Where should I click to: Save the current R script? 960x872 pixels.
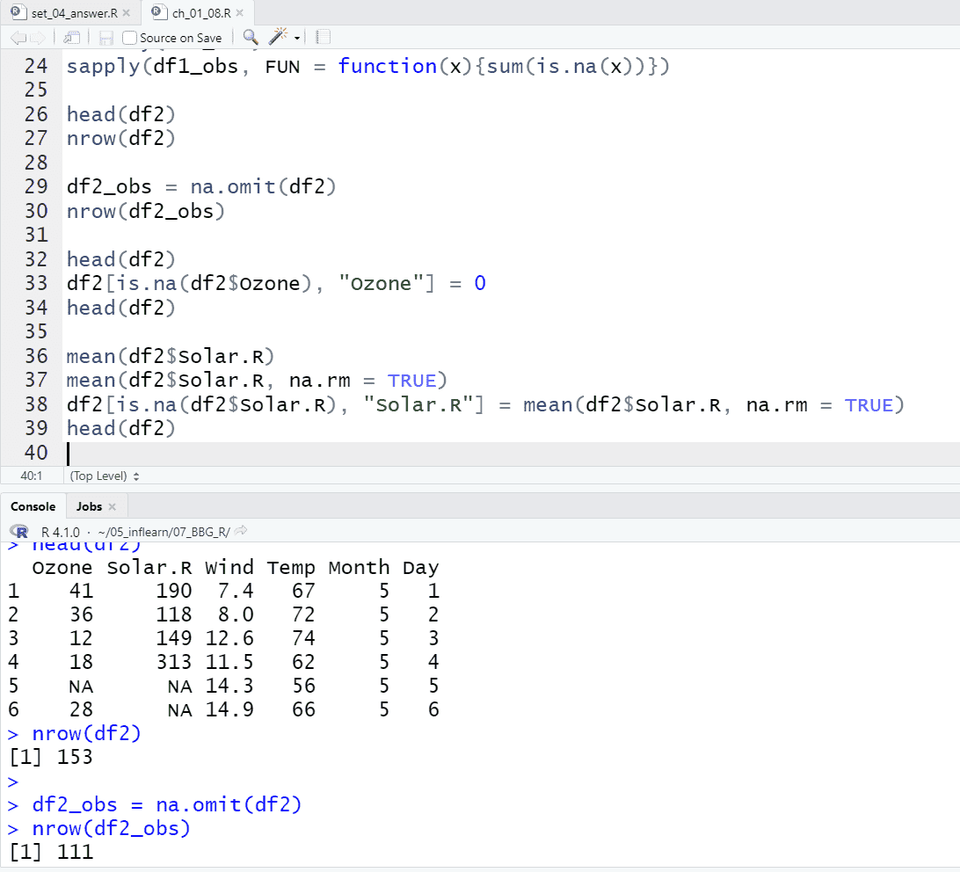click(x=106, y=38)
